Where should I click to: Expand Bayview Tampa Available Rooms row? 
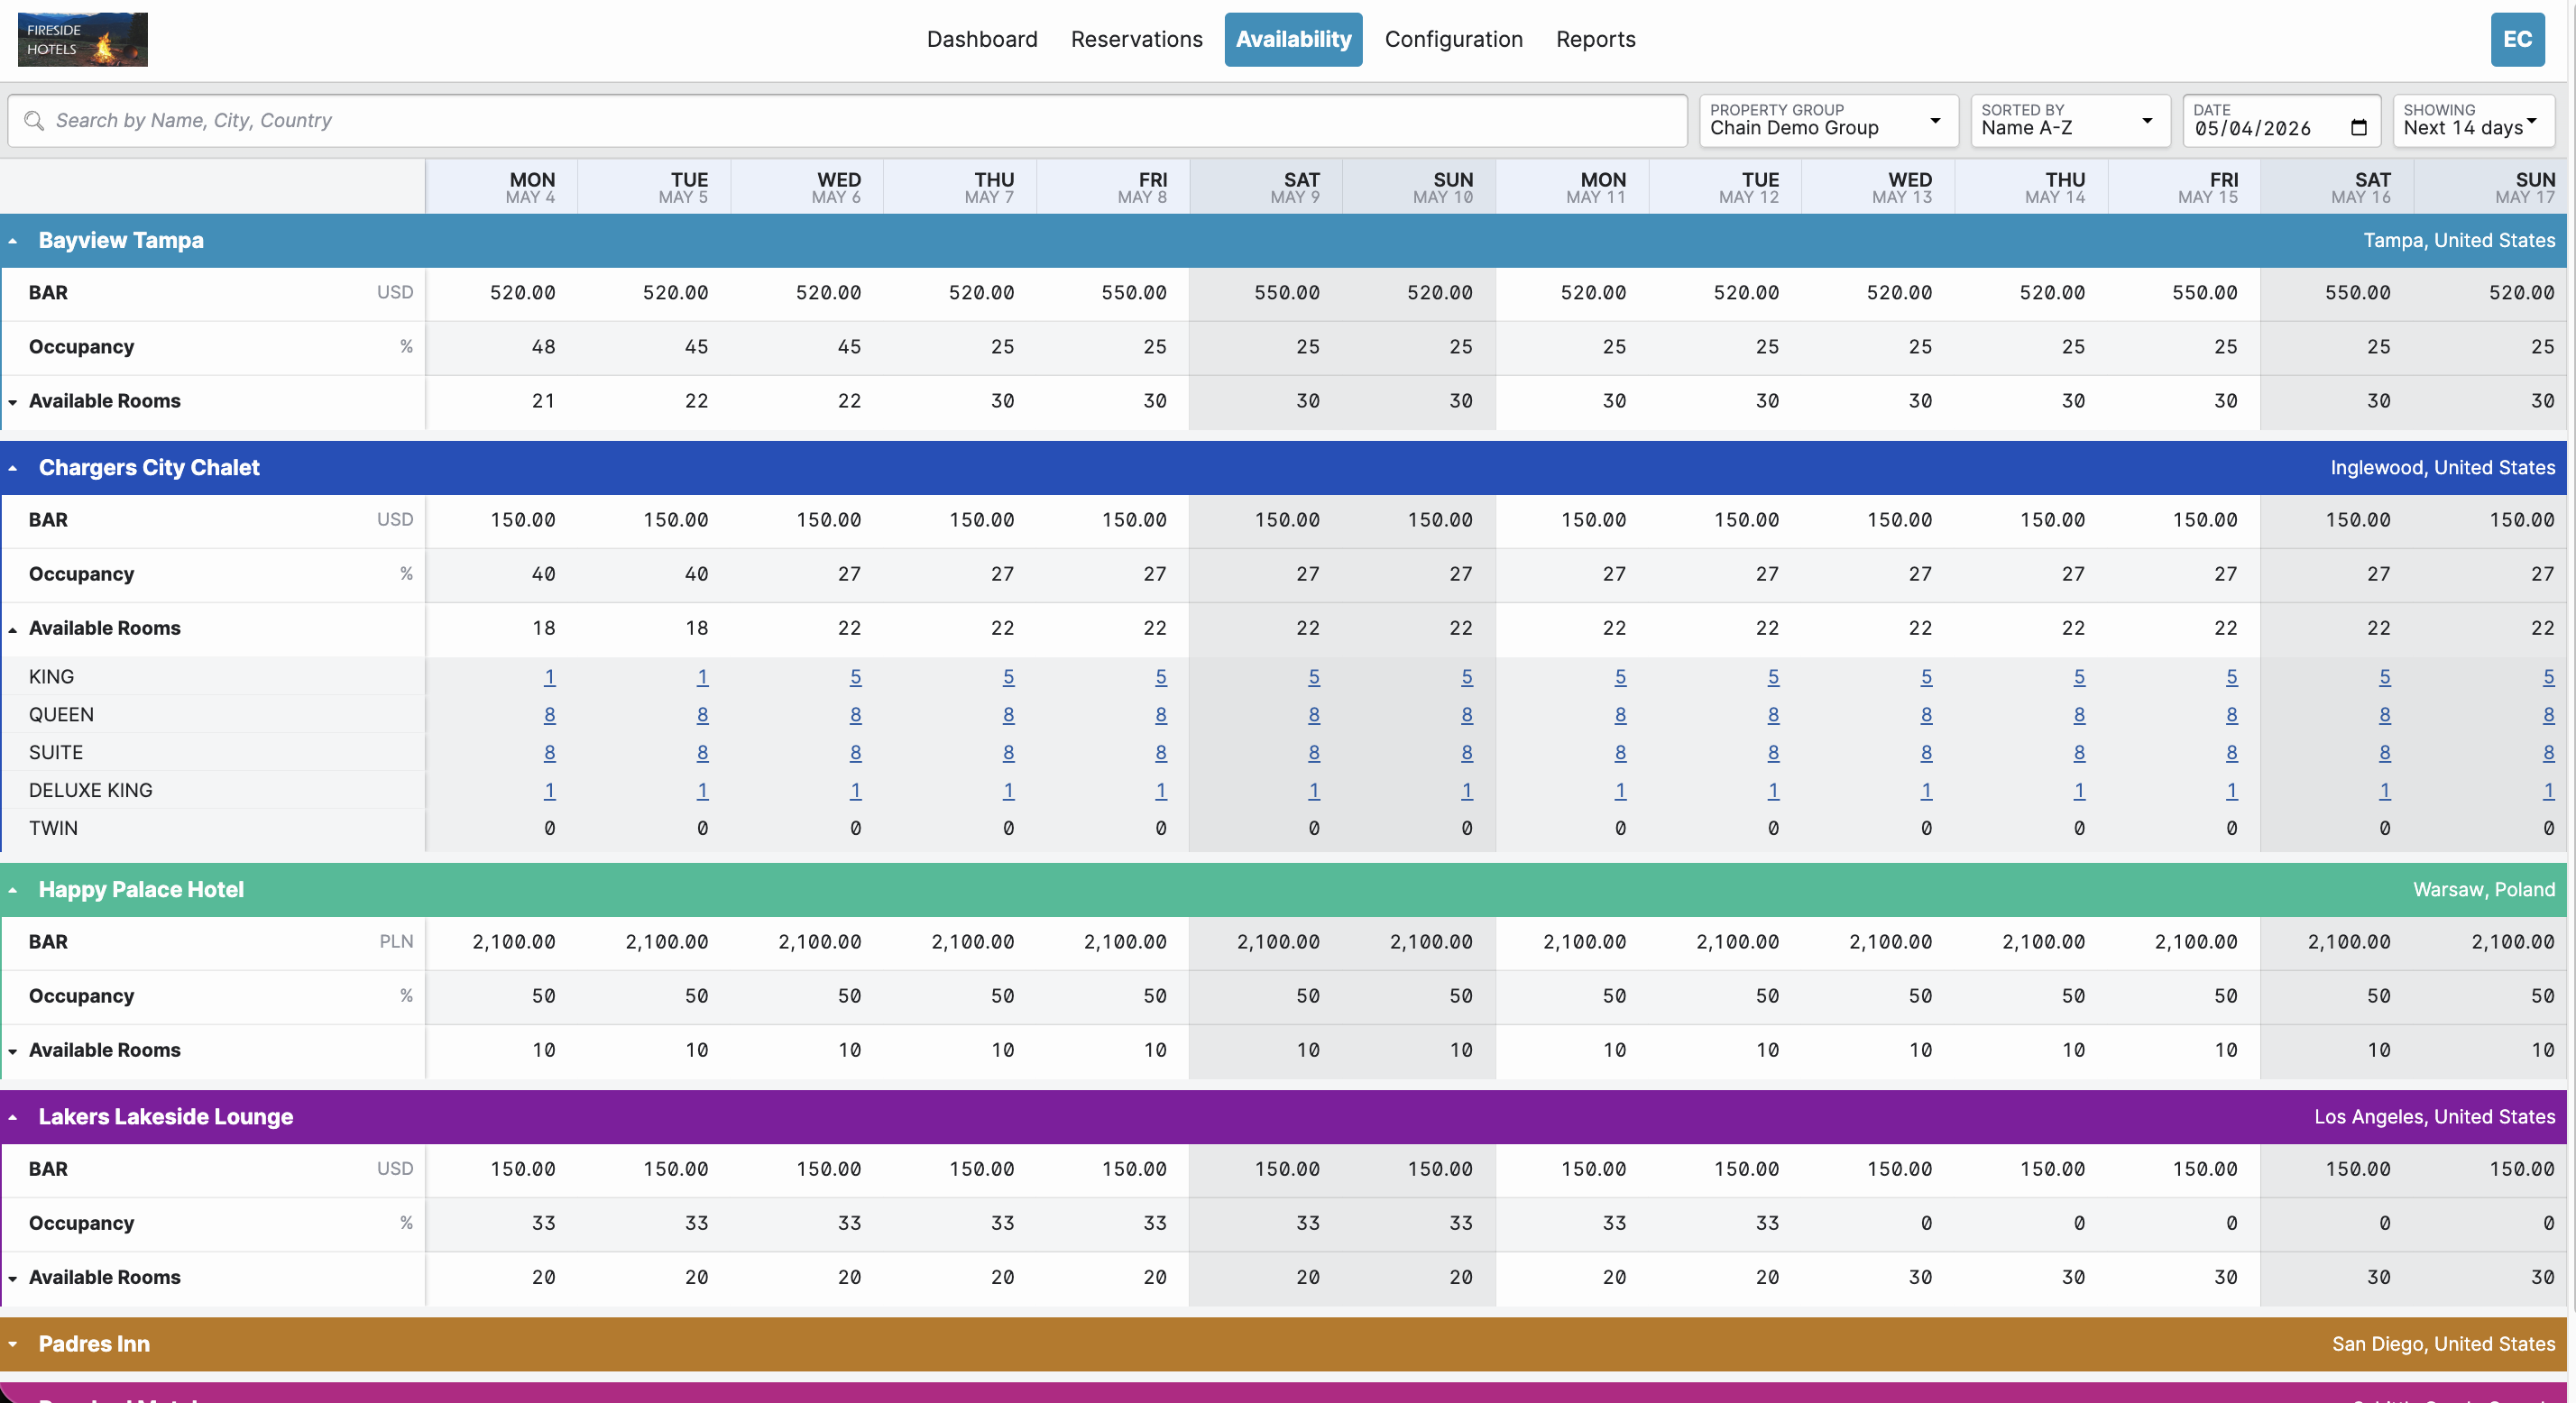[13, 402]
